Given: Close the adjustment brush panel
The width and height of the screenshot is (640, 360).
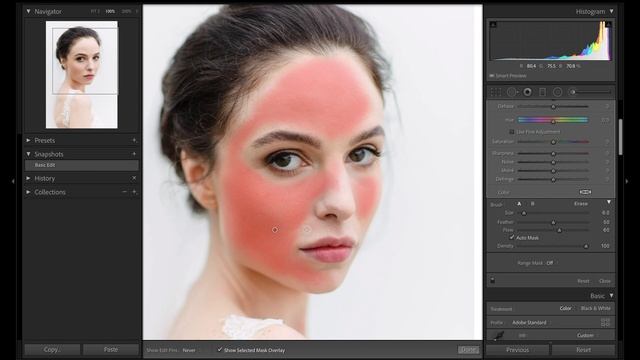Looking at the screenshot, I should tap(604, 281).
